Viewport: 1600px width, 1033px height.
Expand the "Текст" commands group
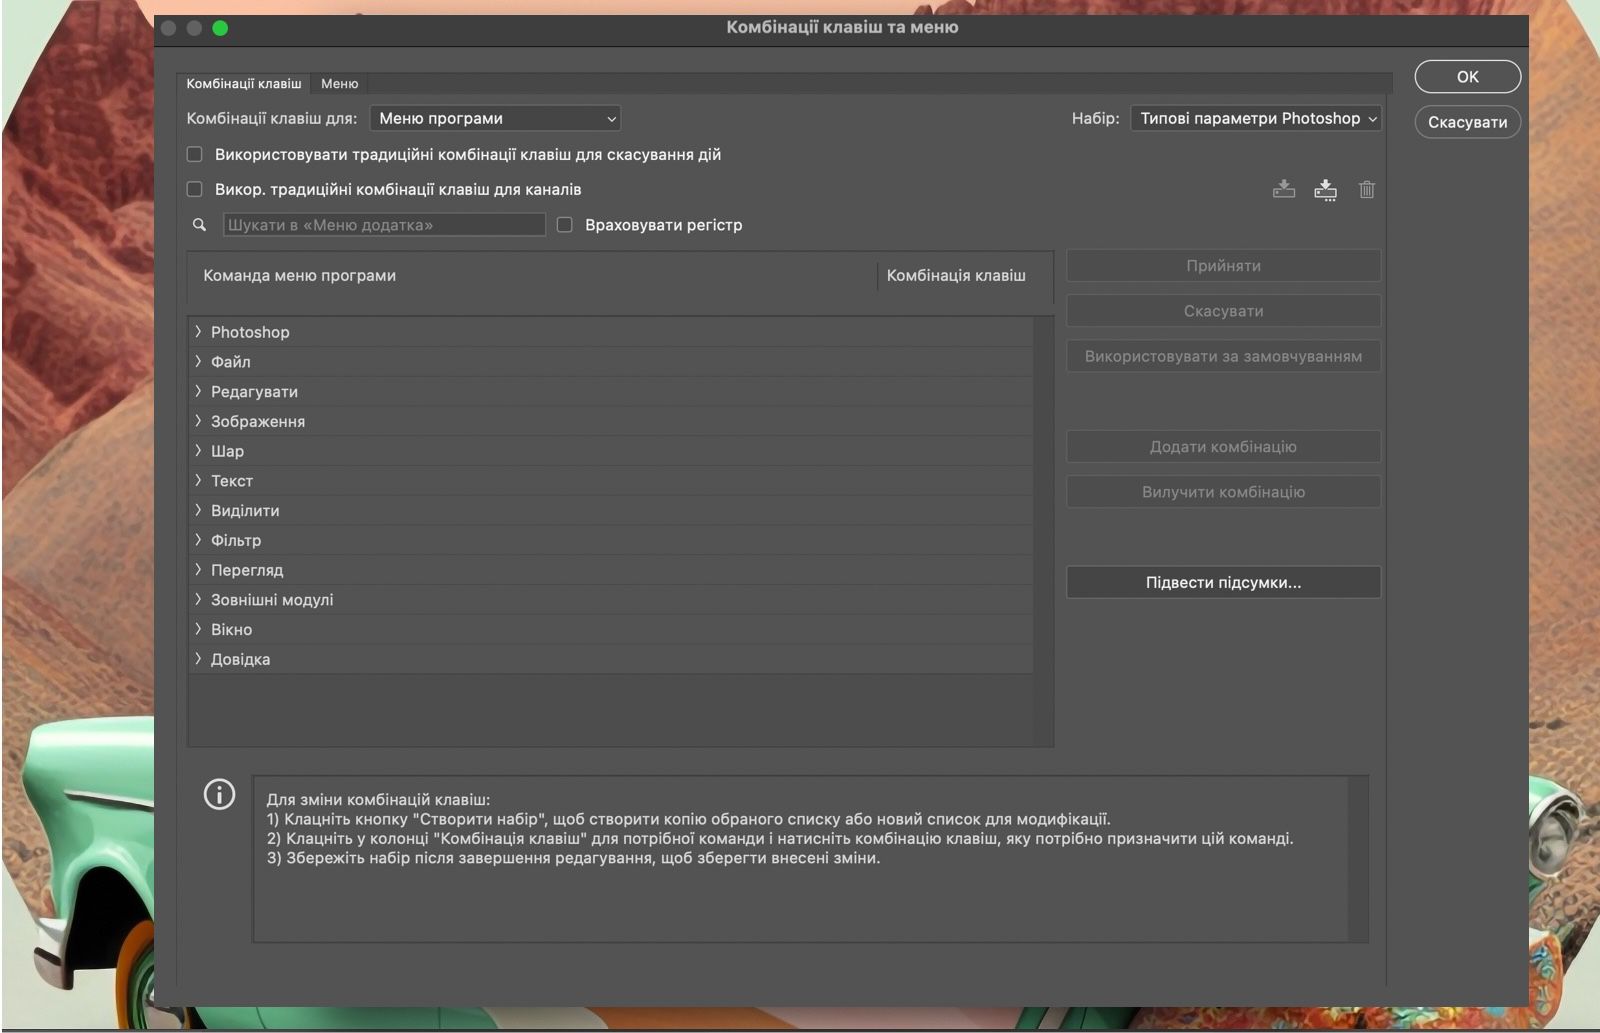click(x=198, y=480)
